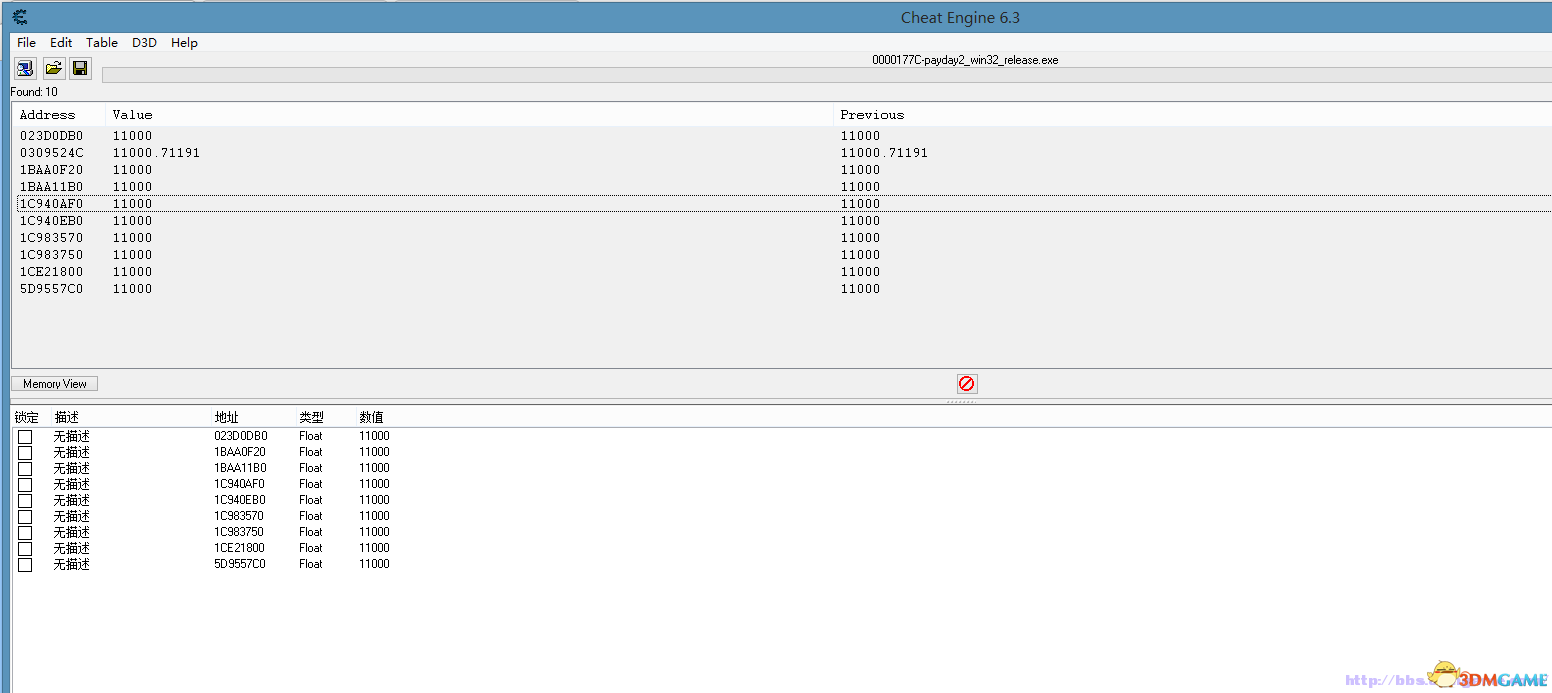Tick the lock checkbox for table address 1C940EB0
The width and height of the screenshot is (1552, 693).
[x=25, y=501]
